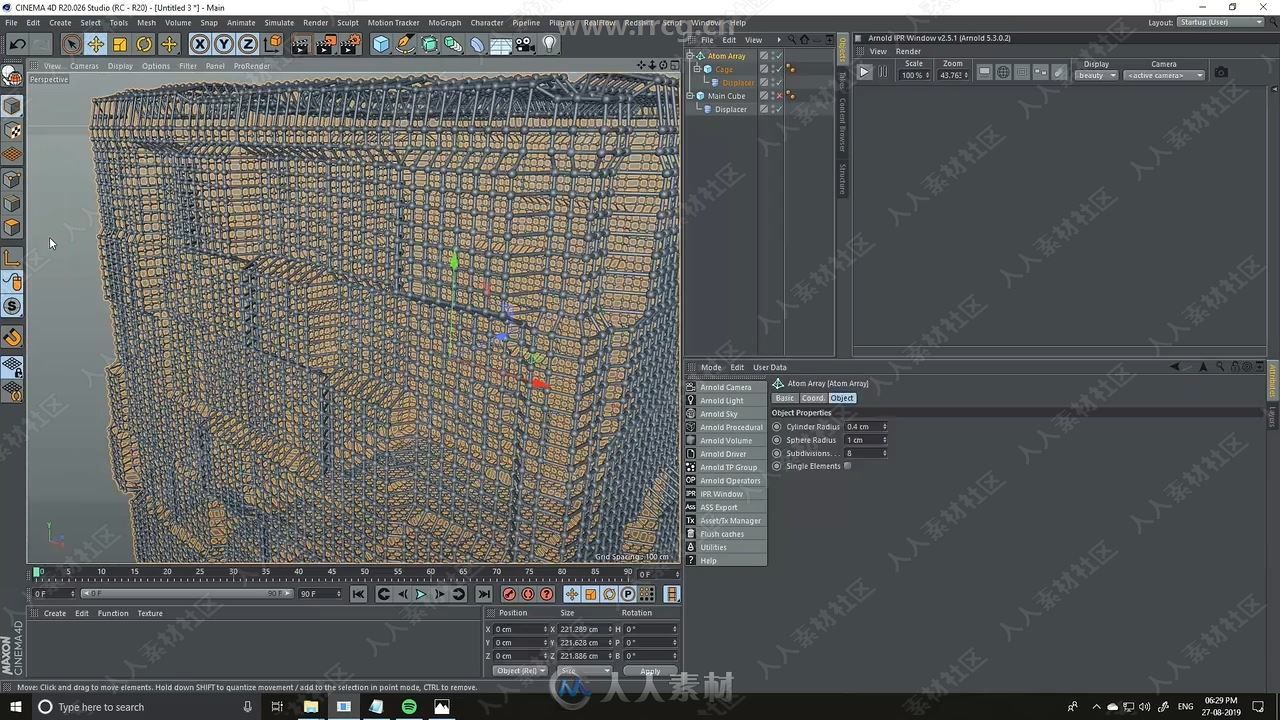Take an IPR snapshot camera icon
The width and height of the screenshot is (1280, 720).
[1221, 72]
